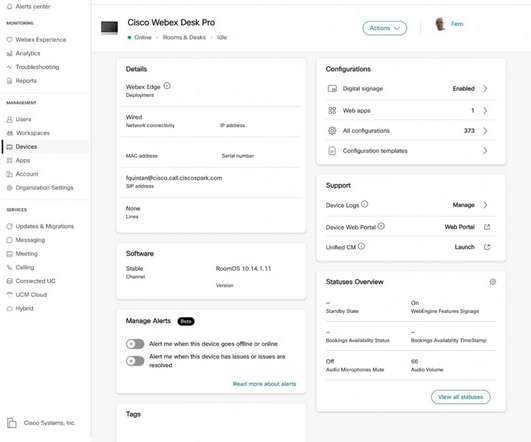Click Manage for Device Logs
531x442 pixels.
pos(463,205)
